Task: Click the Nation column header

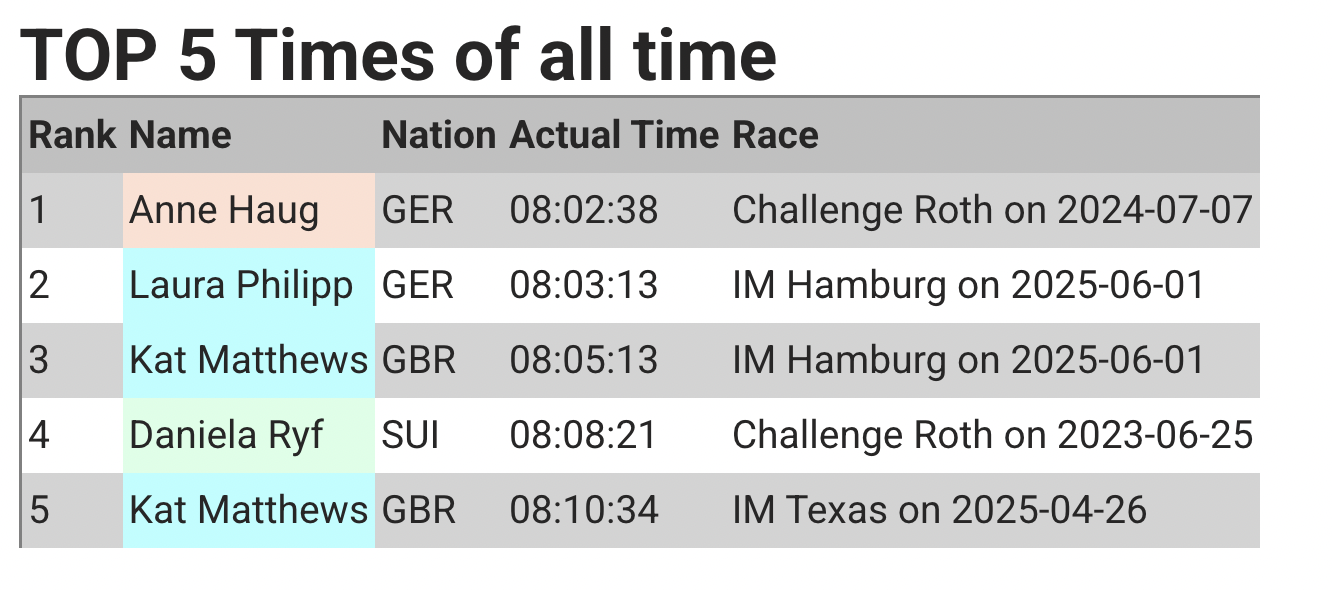Action: 439,135
